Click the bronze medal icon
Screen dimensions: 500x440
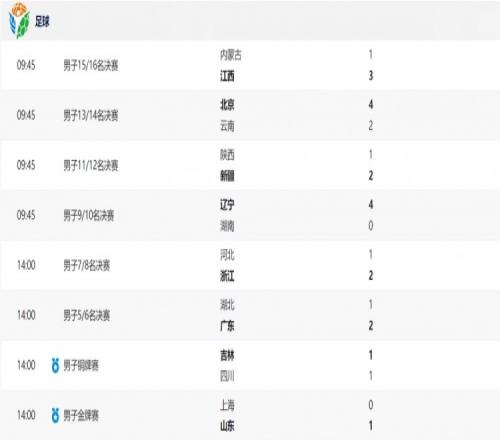(x=55, y=365)
